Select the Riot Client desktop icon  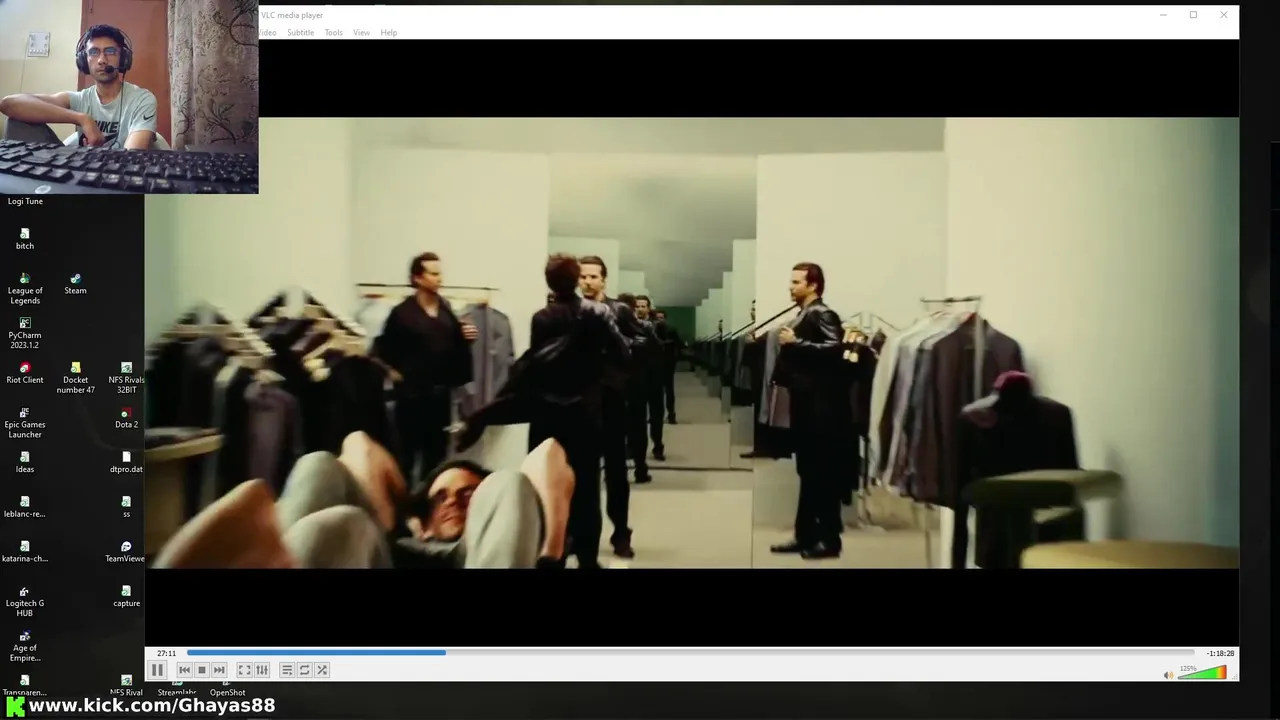25,373
